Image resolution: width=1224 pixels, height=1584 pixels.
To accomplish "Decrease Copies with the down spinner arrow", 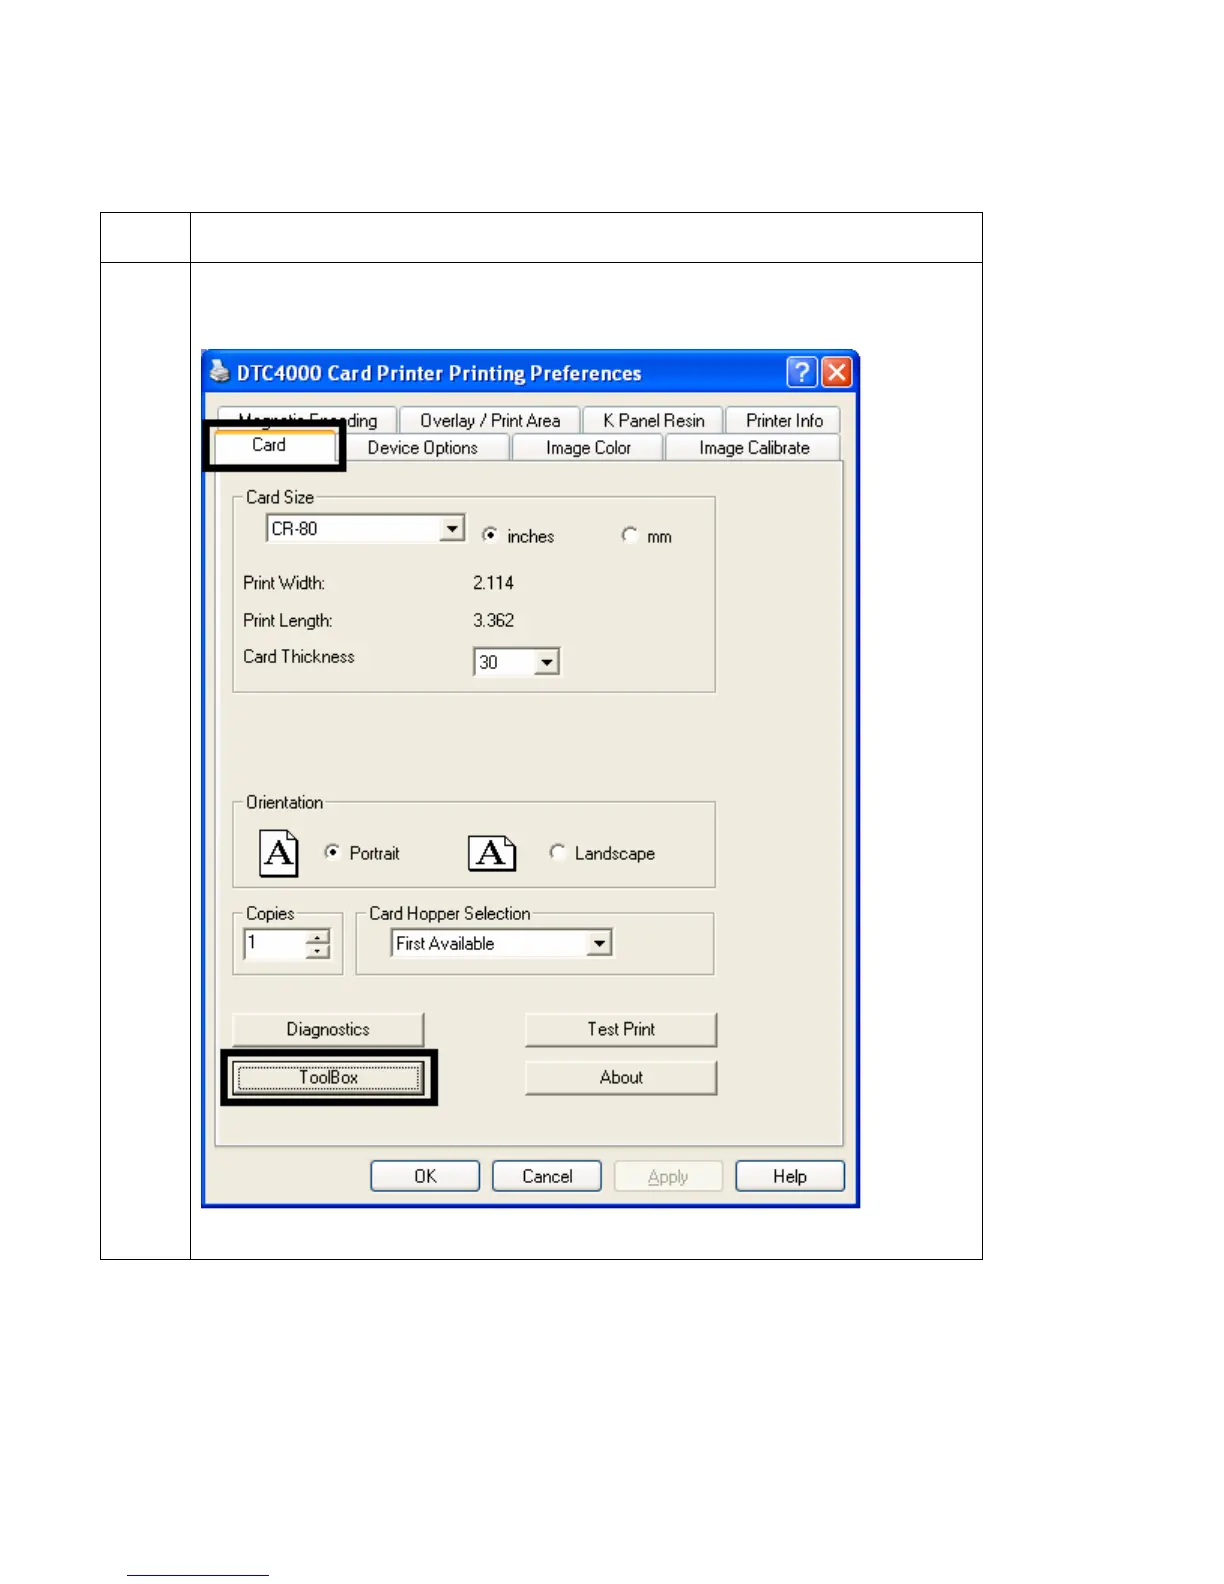I will (x=318, y=951).
